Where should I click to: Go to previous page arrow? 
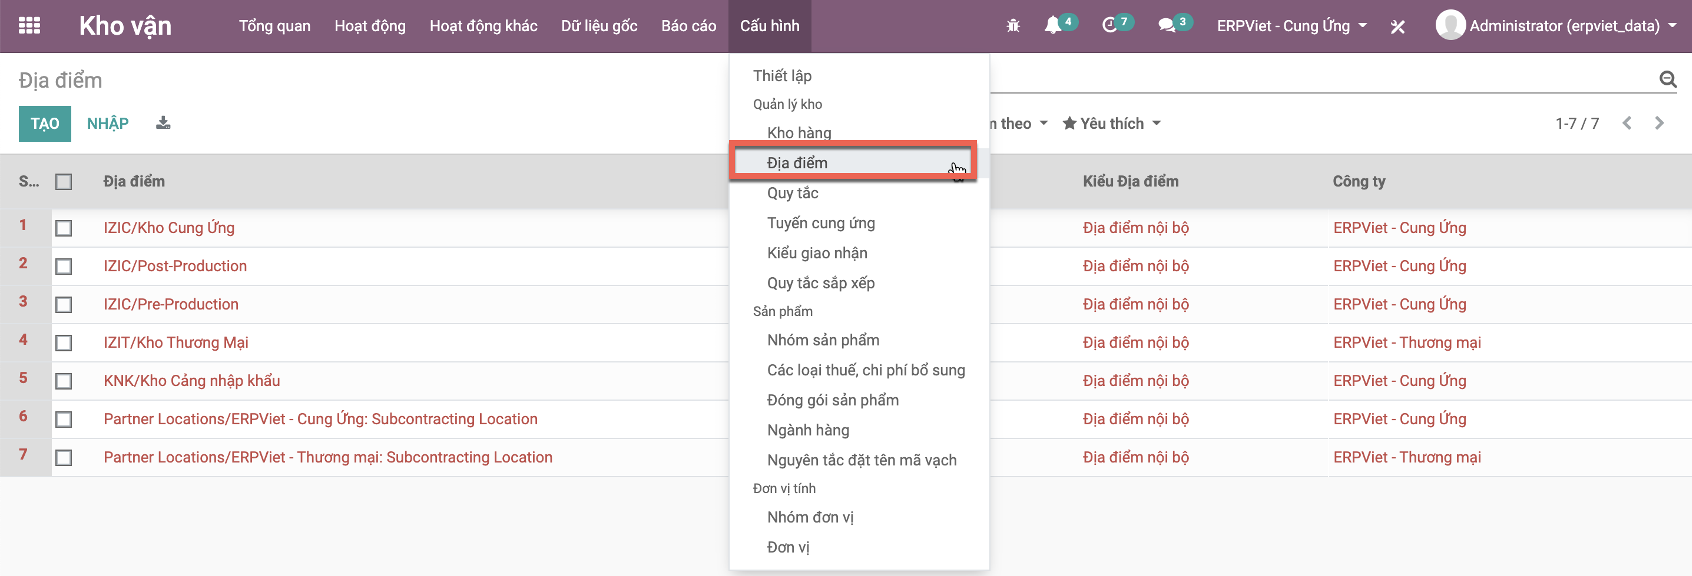1627,123
